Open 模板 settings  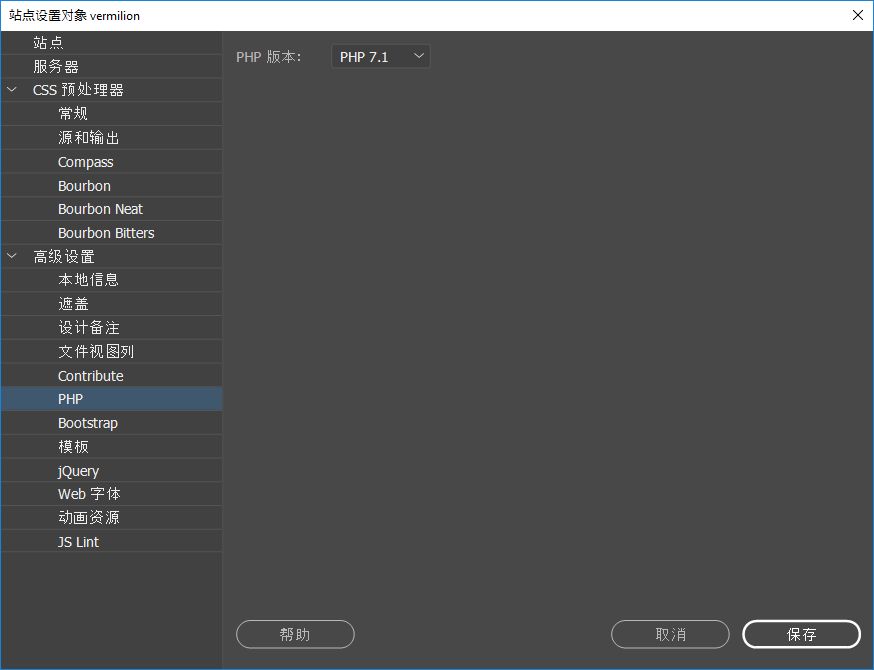click(x=111, y=446)
